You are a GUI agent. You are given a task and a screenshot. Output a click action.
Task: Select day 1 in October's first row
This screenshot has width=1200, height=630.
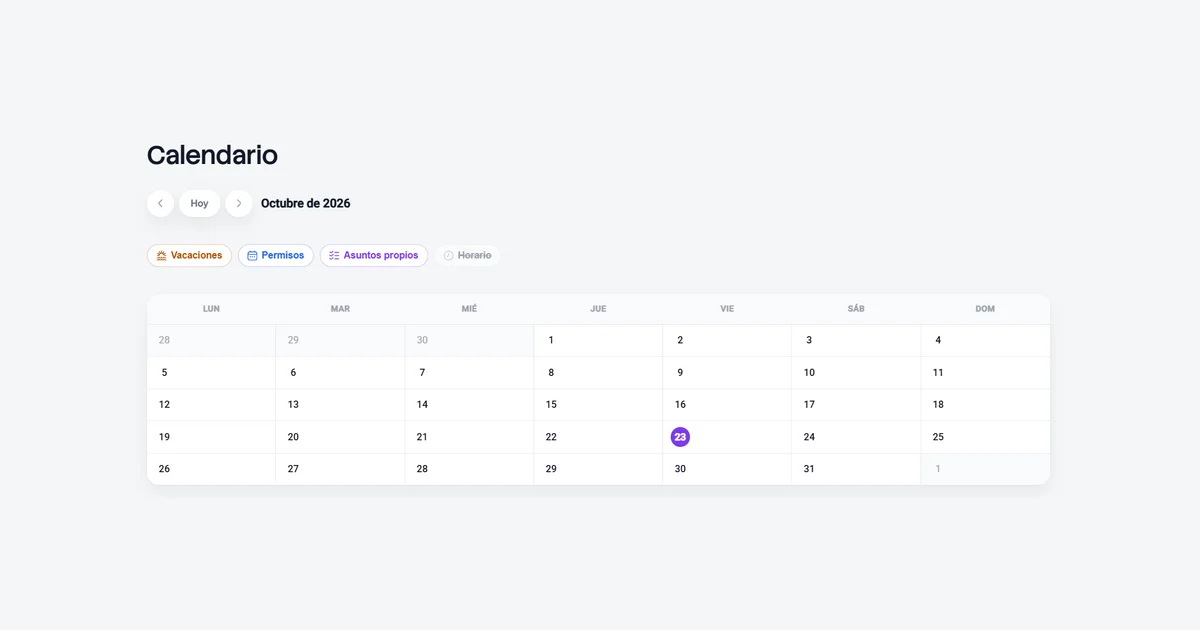pos(598,341)
